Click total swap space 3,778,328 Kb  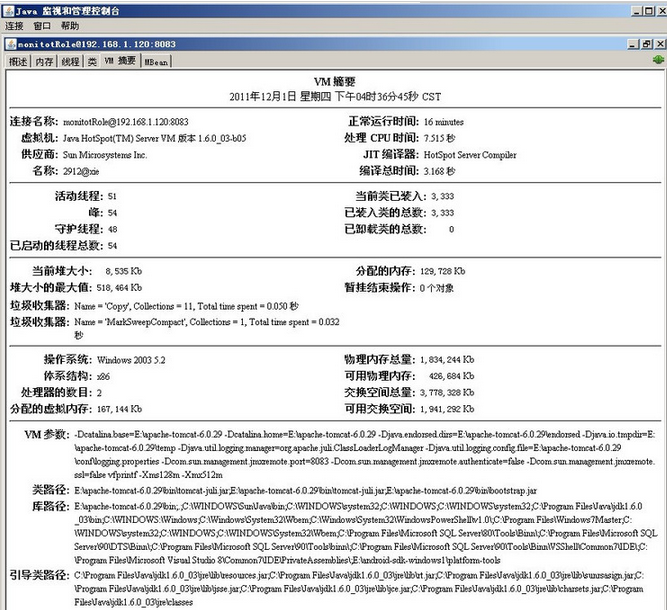click(x=447, y=393)
